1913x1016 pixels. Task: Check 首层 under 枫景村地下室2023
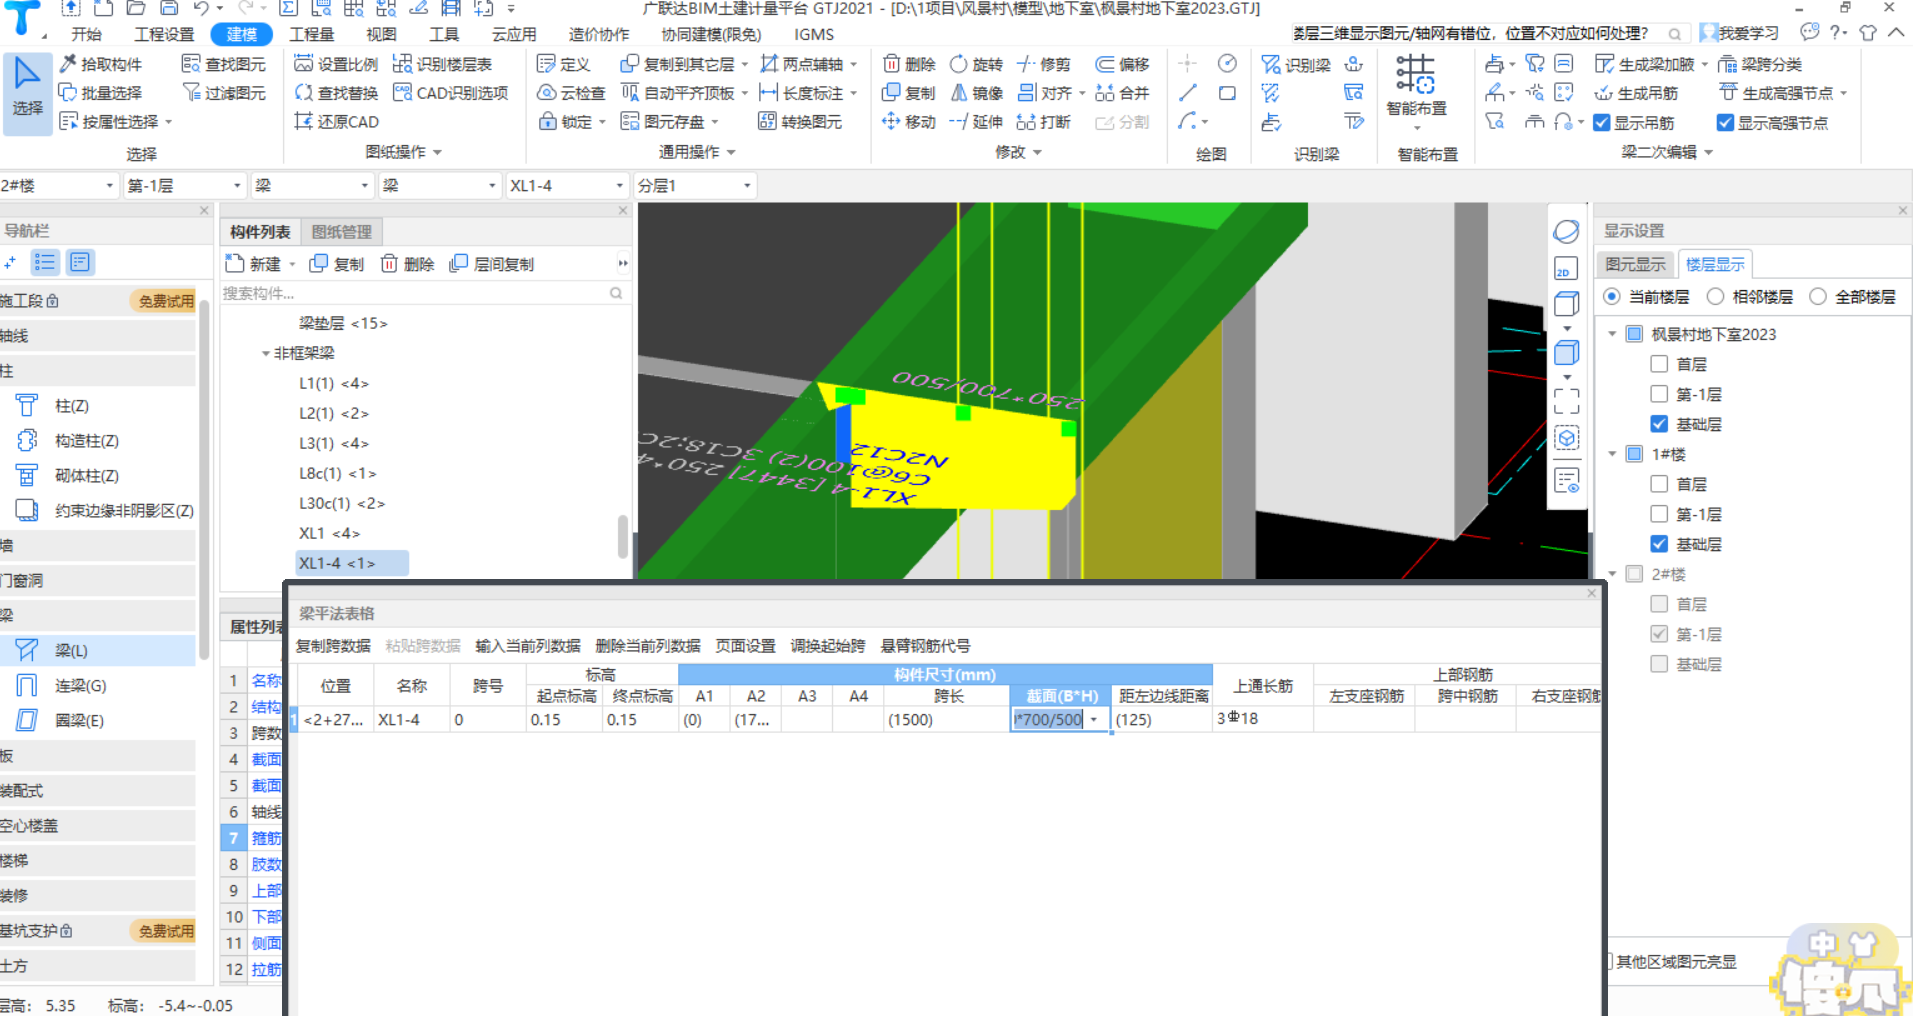(x=1659, y=364)
